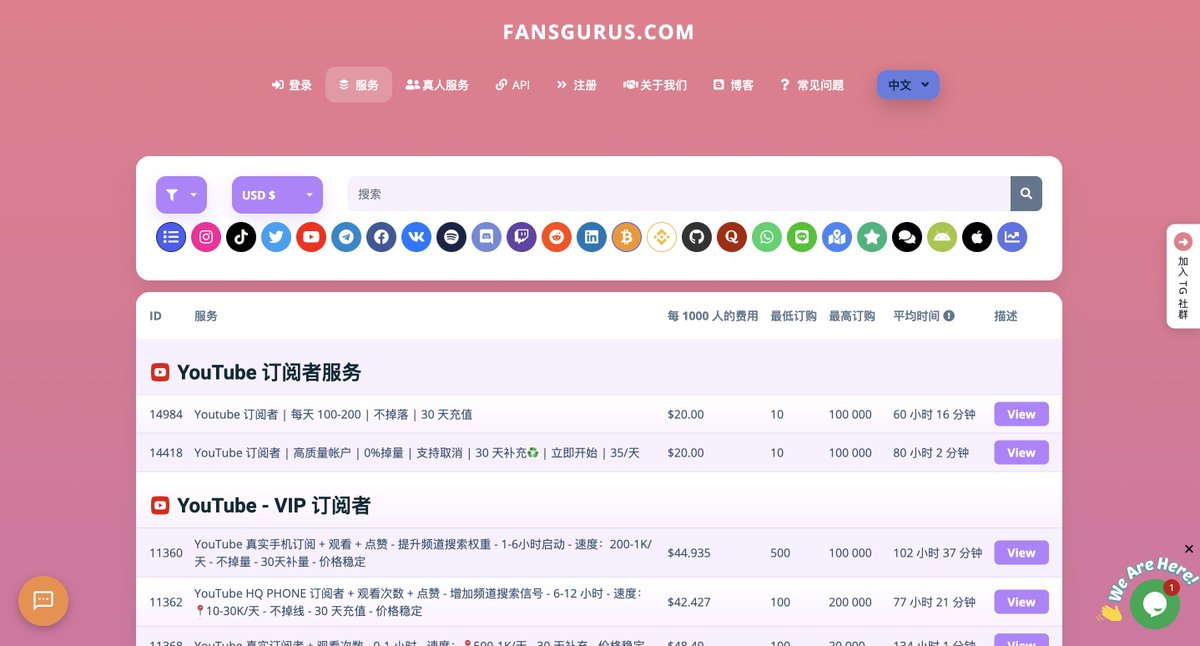Open the USD $ currency dropdown
Screen dimensions: 1200x646
pos(277,195)
